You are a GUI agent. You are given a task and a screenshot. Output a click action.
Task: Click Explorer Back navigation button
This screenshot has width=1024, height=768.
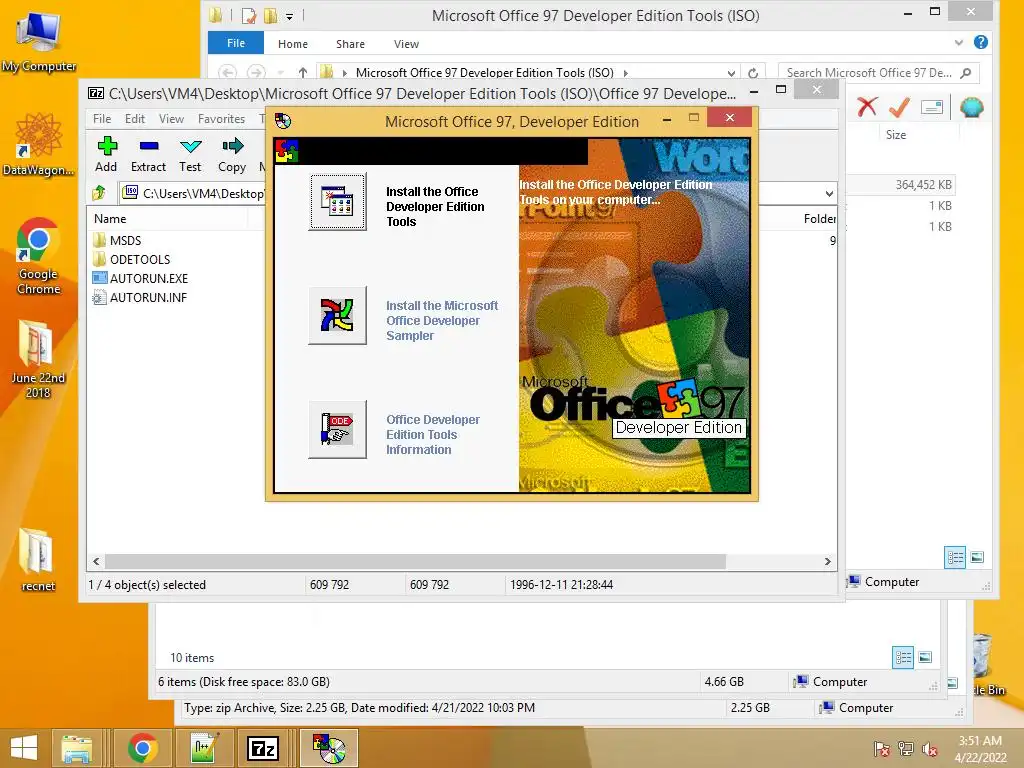click(227, 72)
